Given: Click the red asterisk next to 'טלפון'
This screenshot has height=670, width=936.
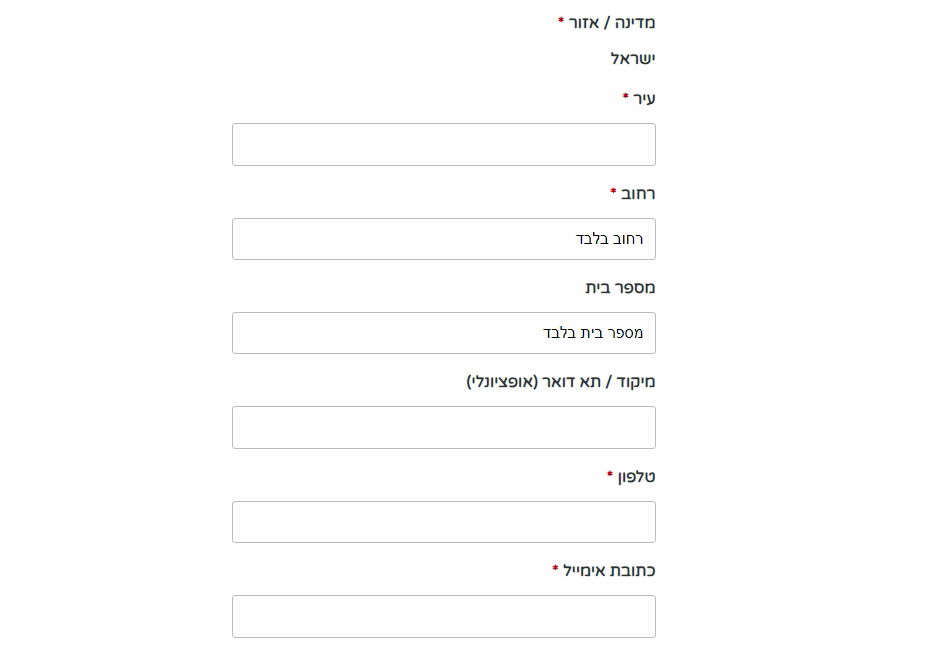Looking at the screenshot, I should [x=610, y=476].
